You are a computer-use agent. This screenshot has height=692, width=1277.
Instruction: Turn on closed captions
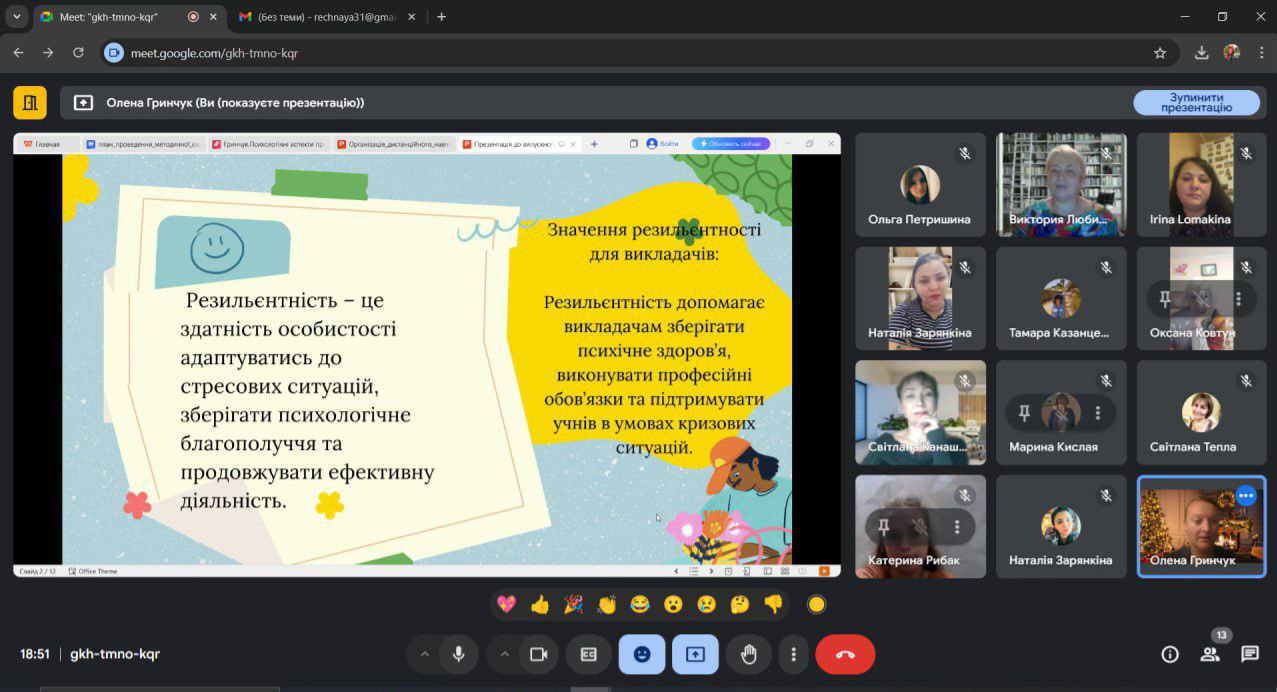589,654
